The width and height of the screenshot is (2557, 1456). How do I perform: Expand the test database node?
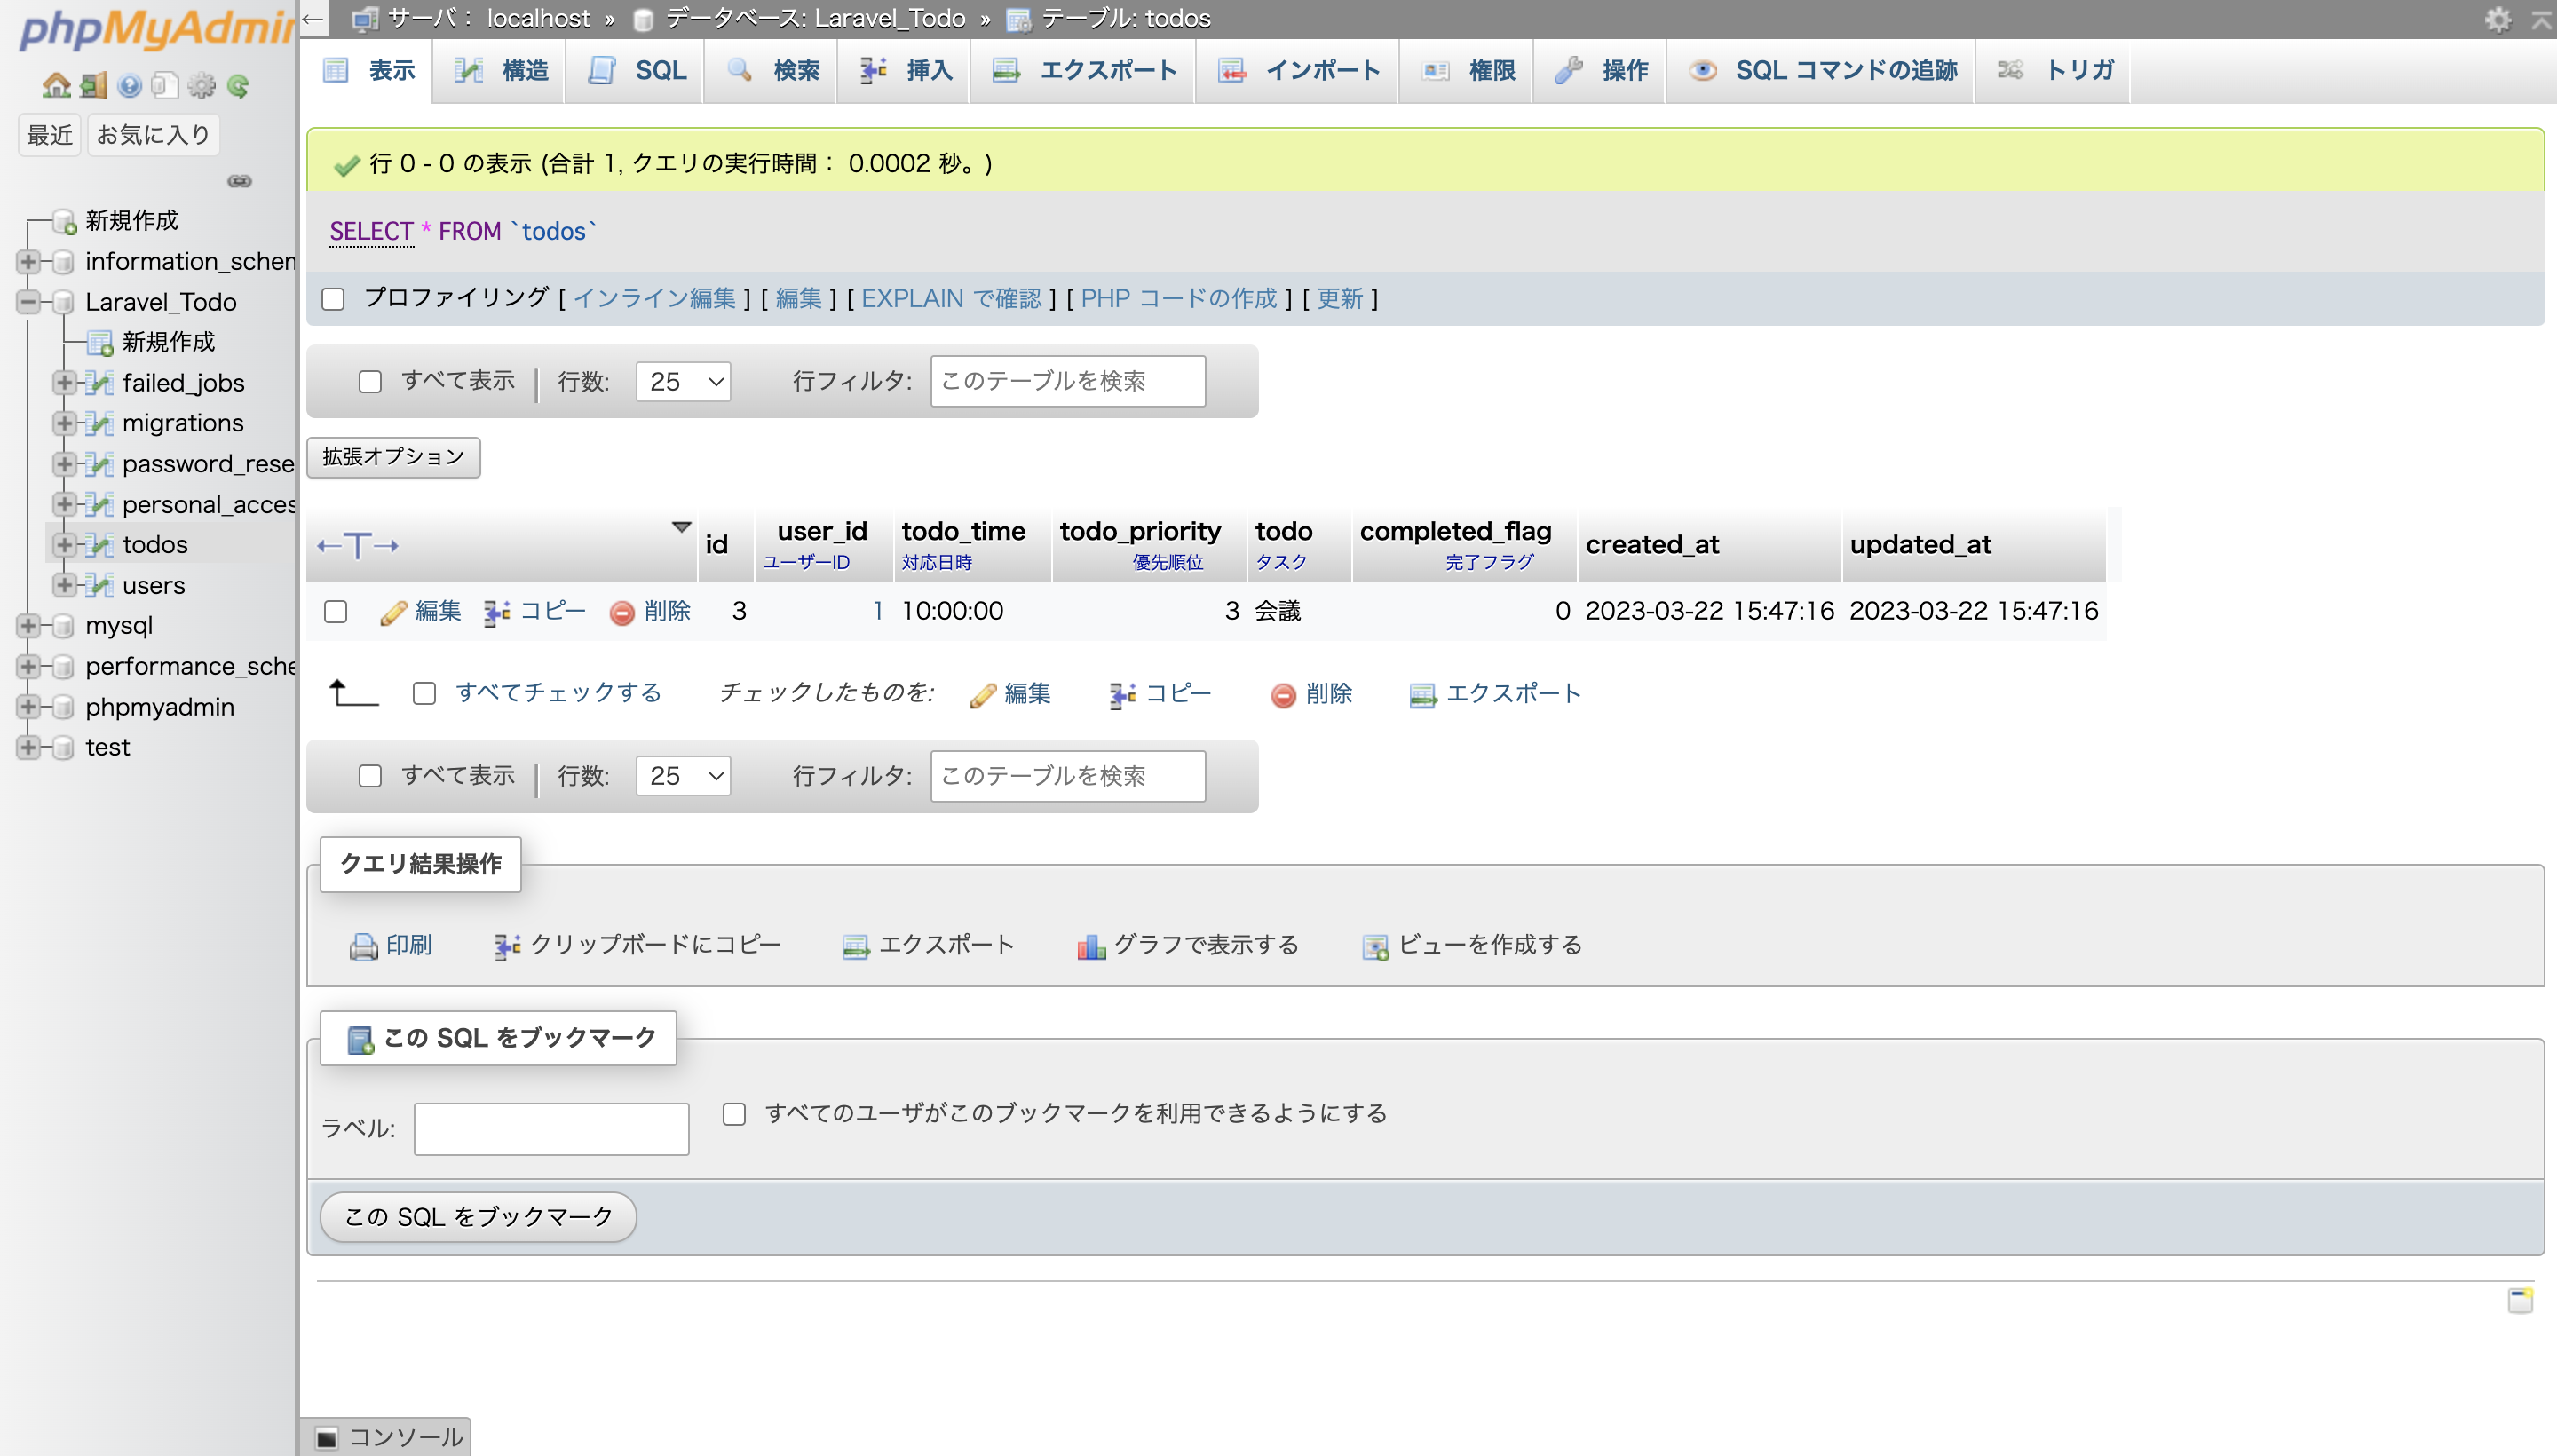point(28,747)
